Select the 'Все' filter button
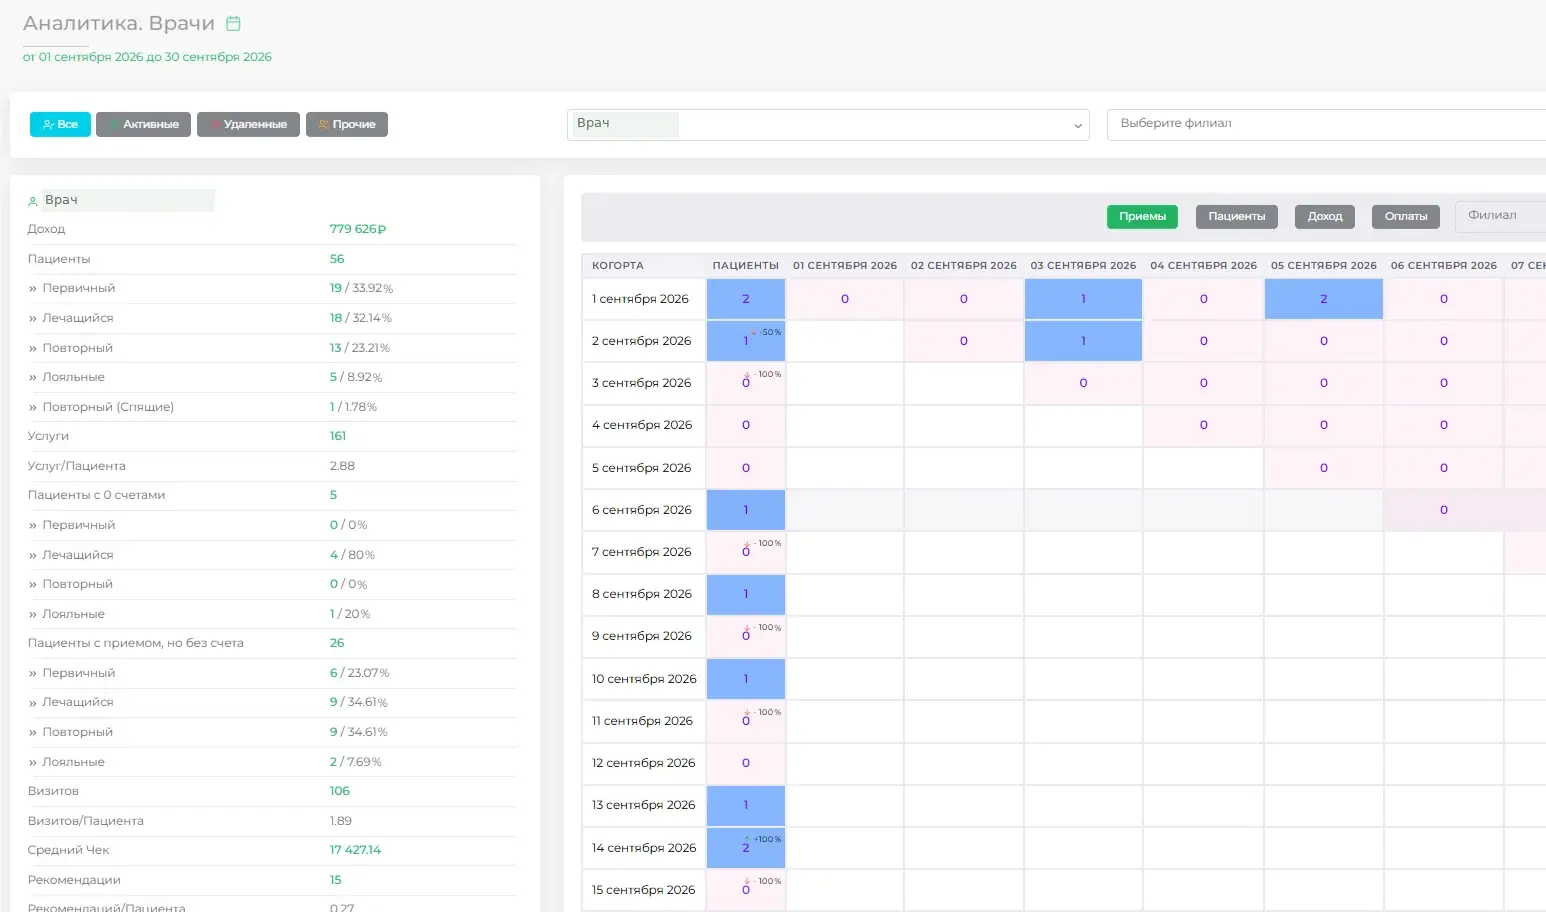1546x912 pixels. coord(60,124)
